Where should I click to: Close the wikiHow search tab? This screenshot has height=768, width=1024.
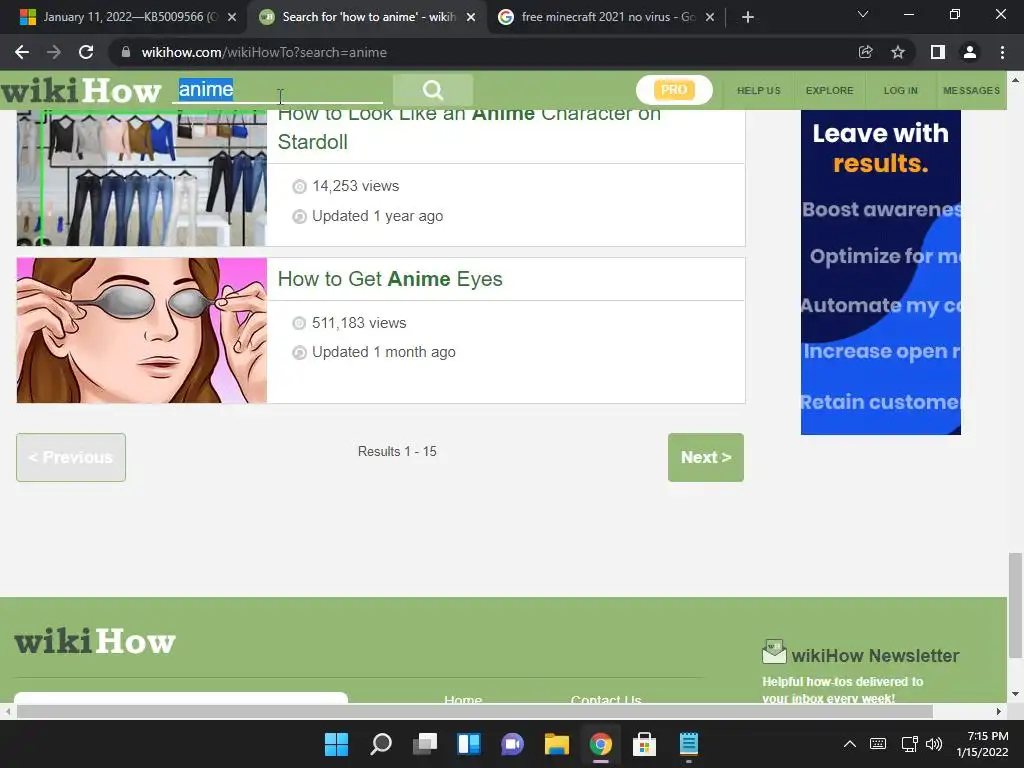click(x=471, y=17)
